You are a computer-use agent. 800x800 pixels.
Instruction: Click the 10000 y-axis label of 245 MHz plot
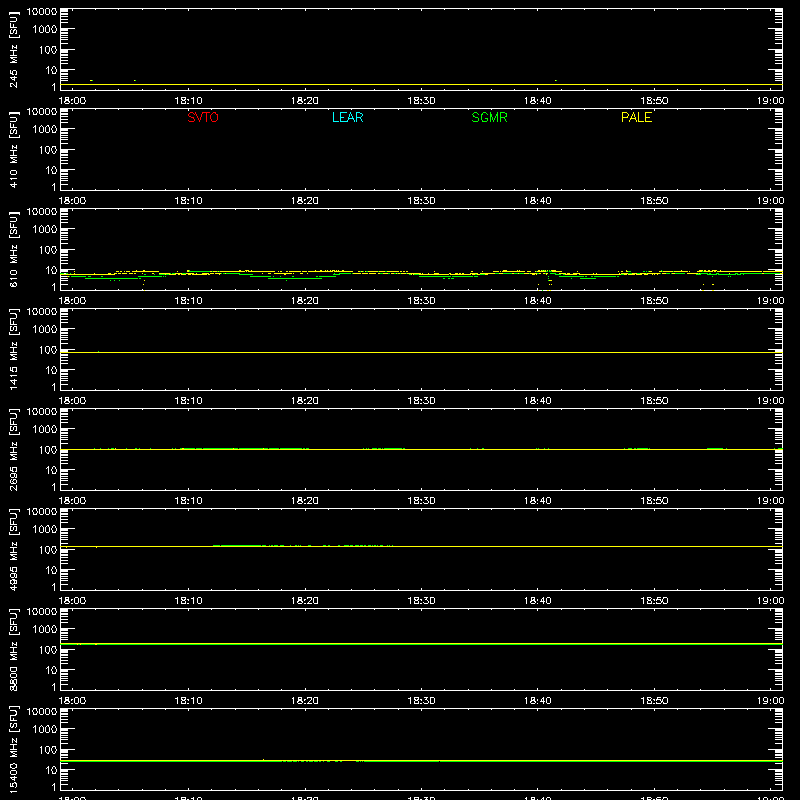point(42,12)
